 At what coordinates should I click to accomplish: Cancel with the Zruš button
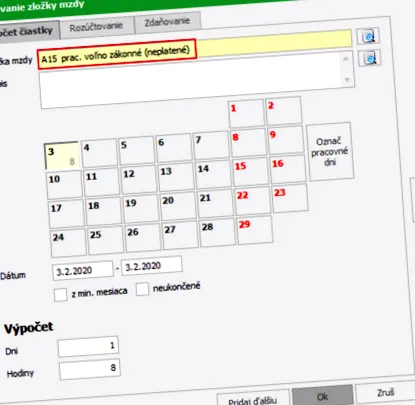385,393
